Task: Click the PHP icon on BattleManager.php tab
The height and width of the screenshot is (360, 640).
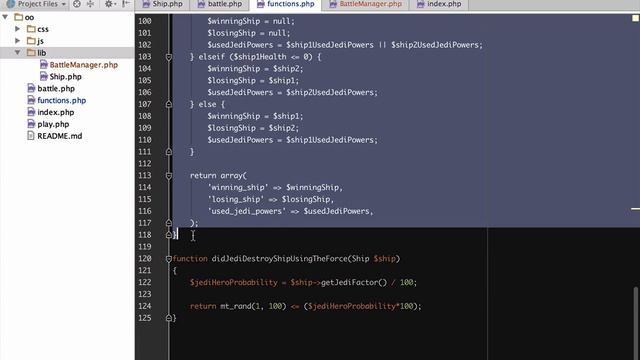Action: (333, 4)
